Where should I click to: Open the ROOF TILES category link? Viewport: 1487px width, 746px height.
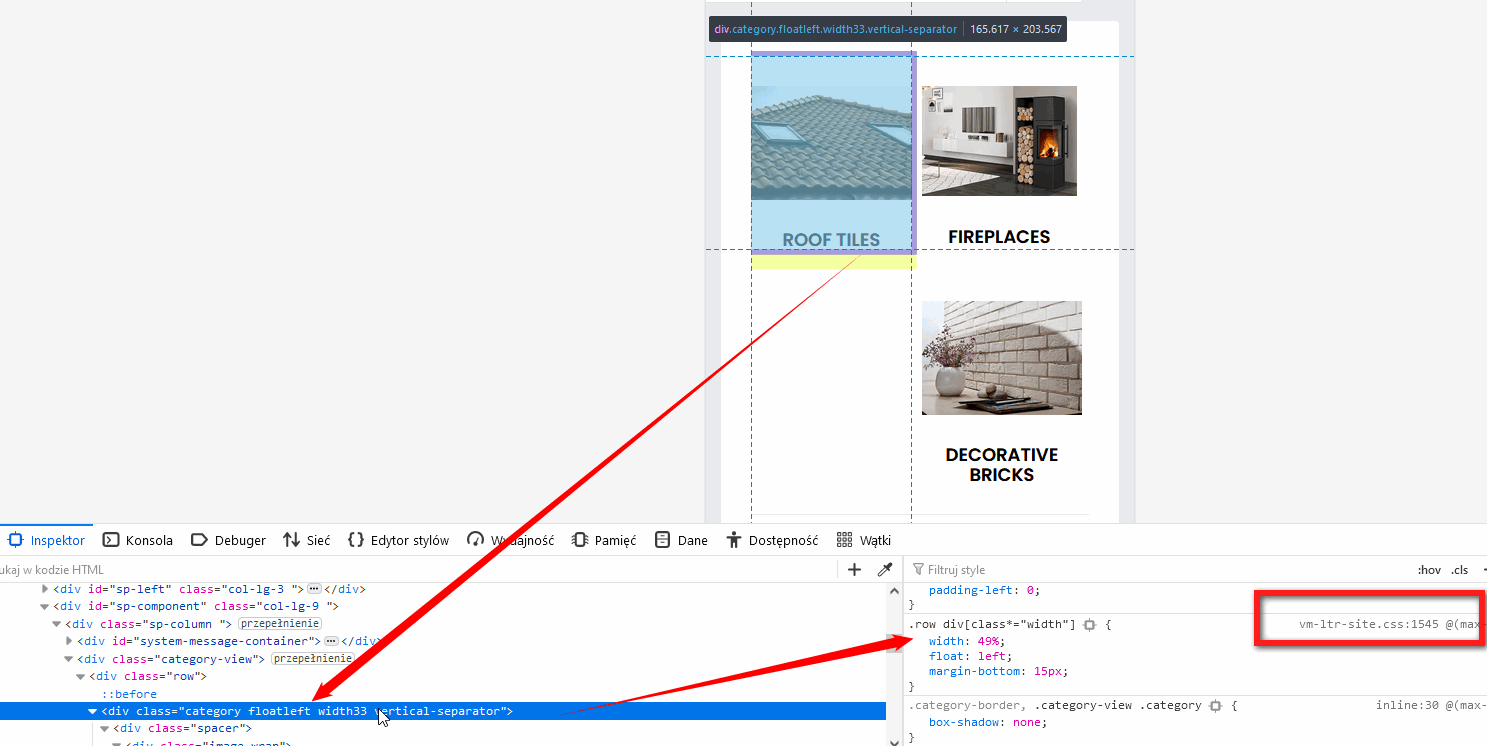tap(831, 240)
